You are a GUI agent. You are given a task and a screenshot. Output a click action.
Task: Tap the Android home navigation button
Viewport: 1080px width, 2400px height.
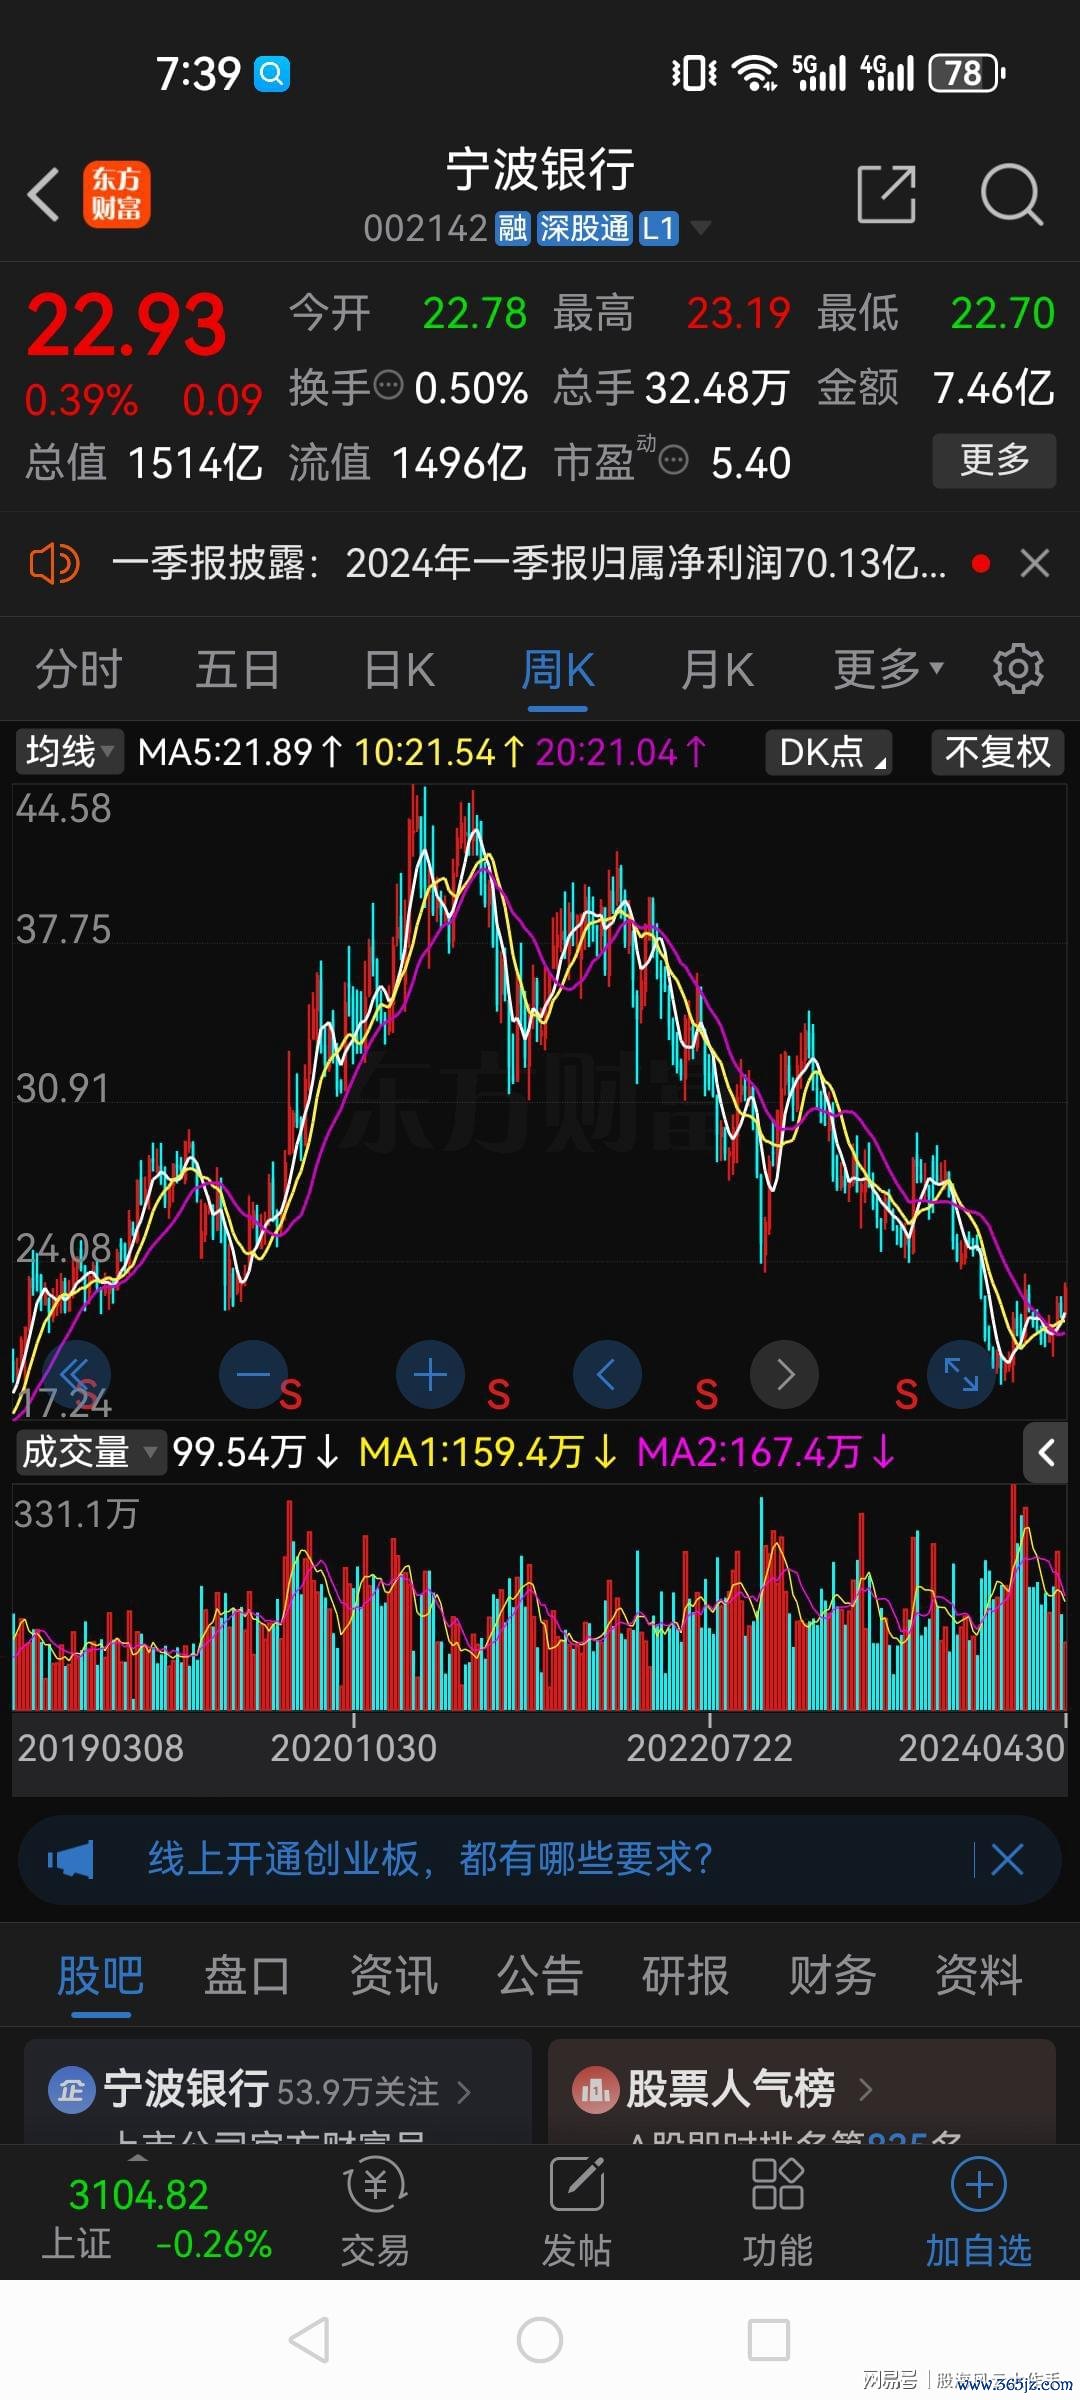[540, 2340]
